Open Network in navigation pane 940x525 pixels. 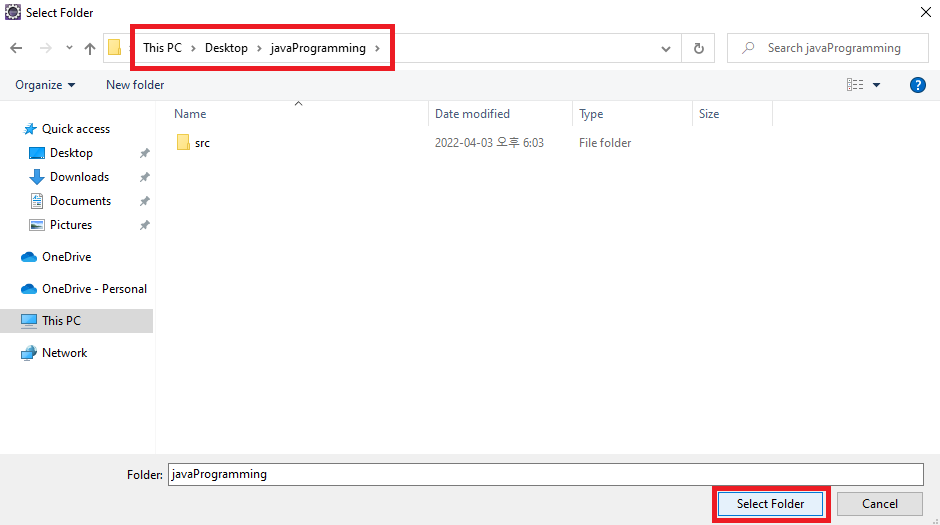click(65, 353)
